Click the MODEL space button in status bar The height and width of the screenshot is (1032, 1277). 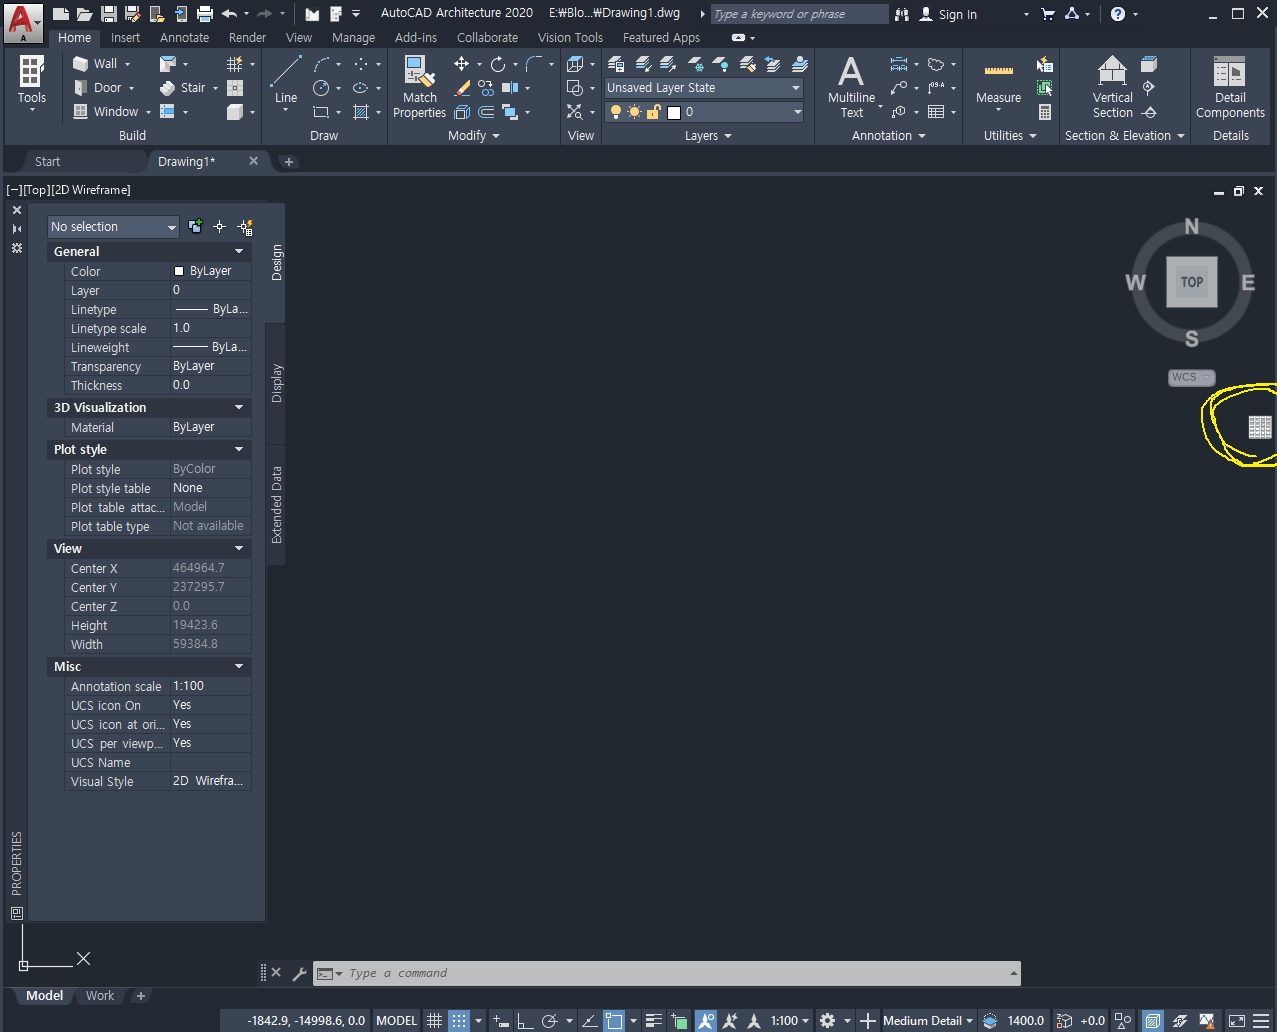pyautogui.click(x=396, y=1021)
